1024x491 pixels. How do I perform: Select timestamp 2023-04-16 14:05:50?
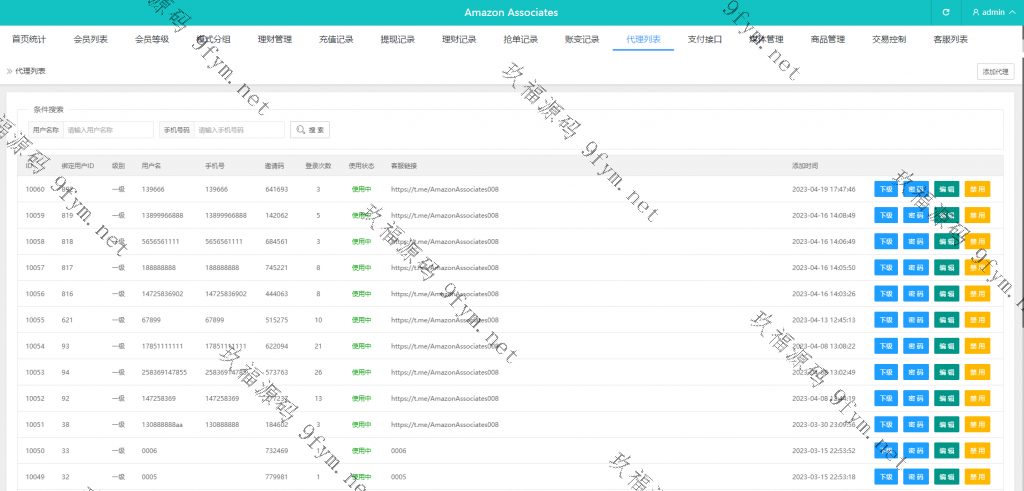pos(824,268)
